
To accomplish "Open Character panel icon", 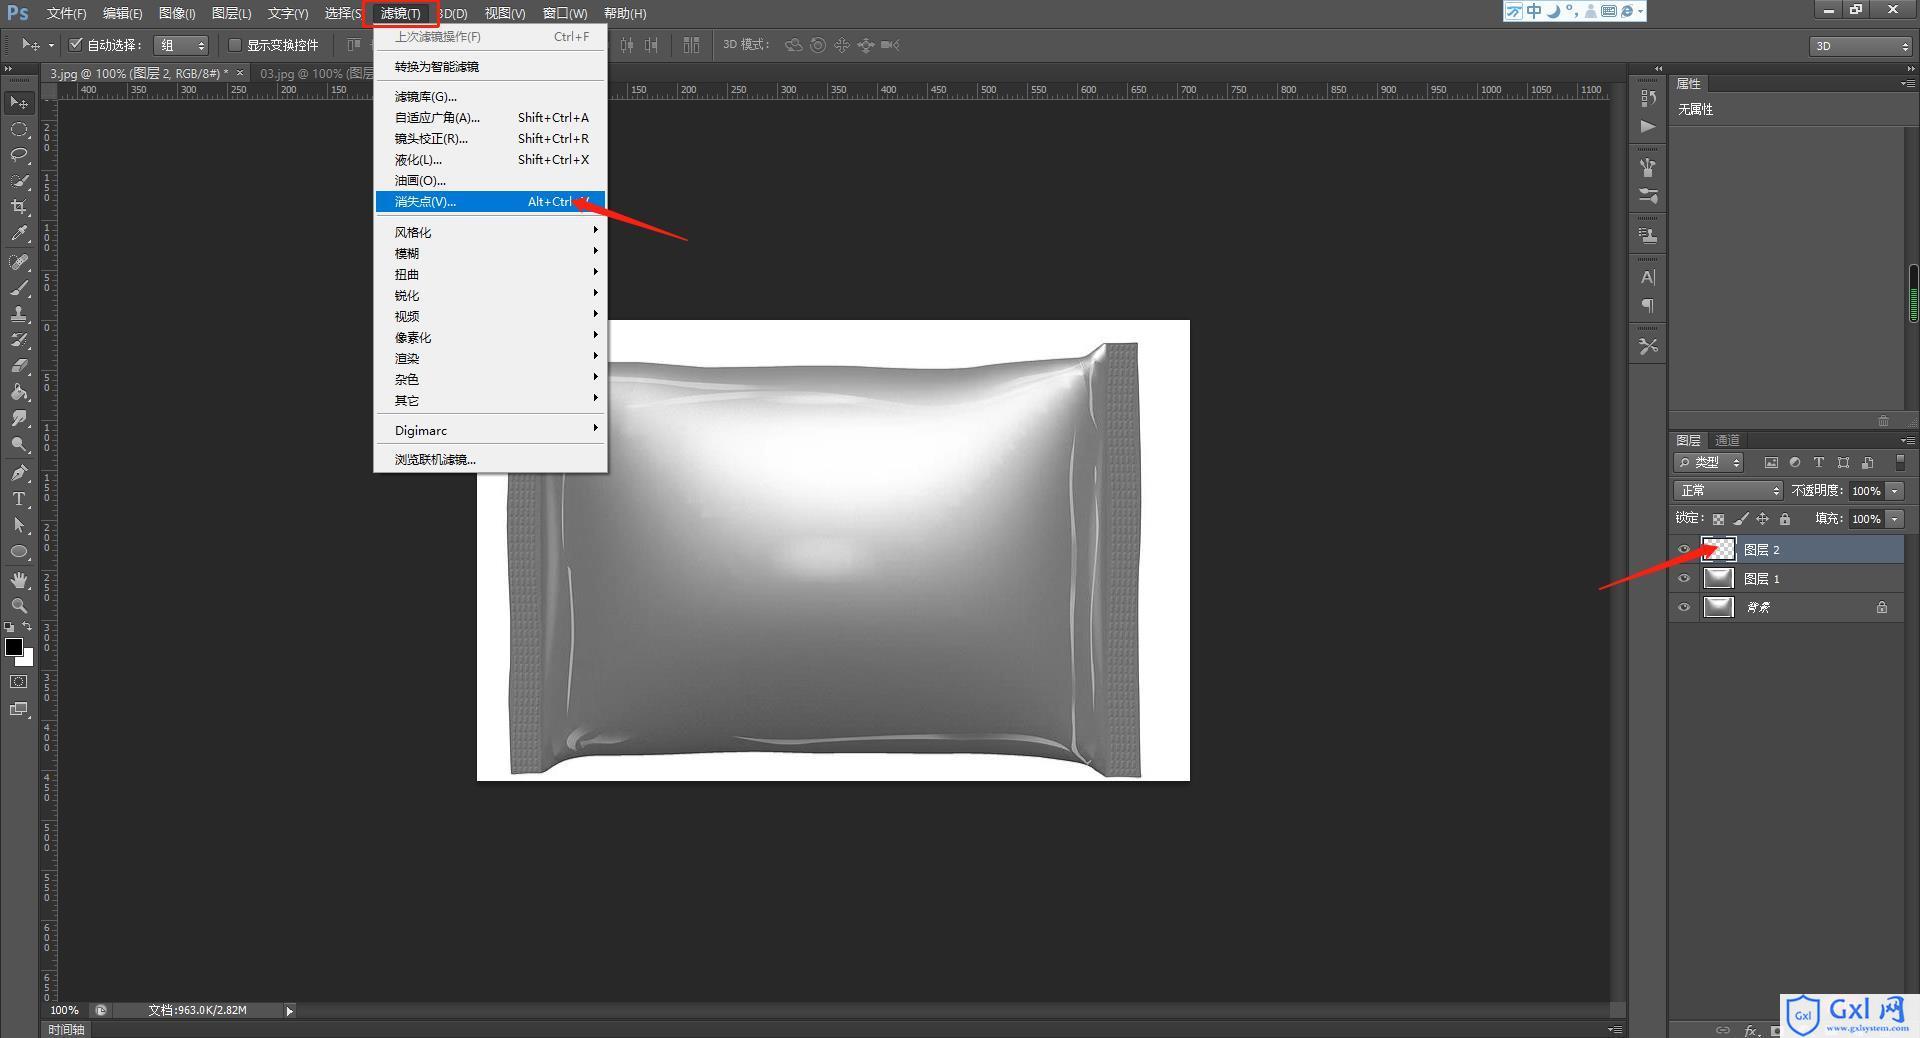I will (x=1648, y=277).
